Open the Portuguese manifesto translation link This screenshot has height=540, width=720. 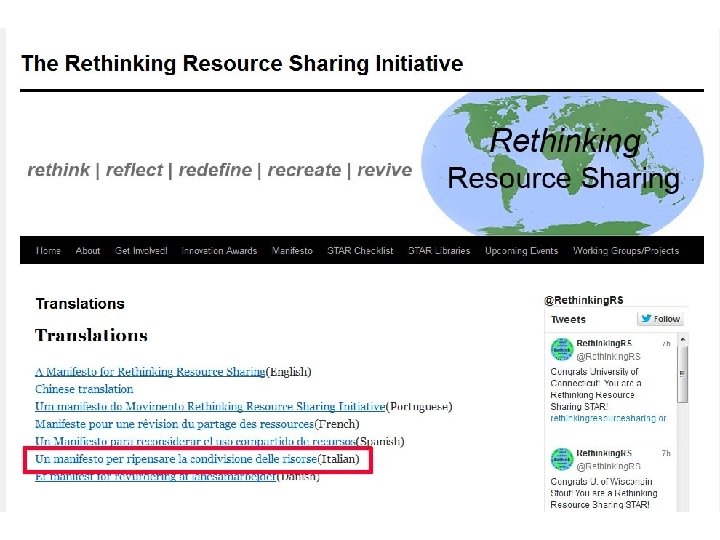pos(210,406)
